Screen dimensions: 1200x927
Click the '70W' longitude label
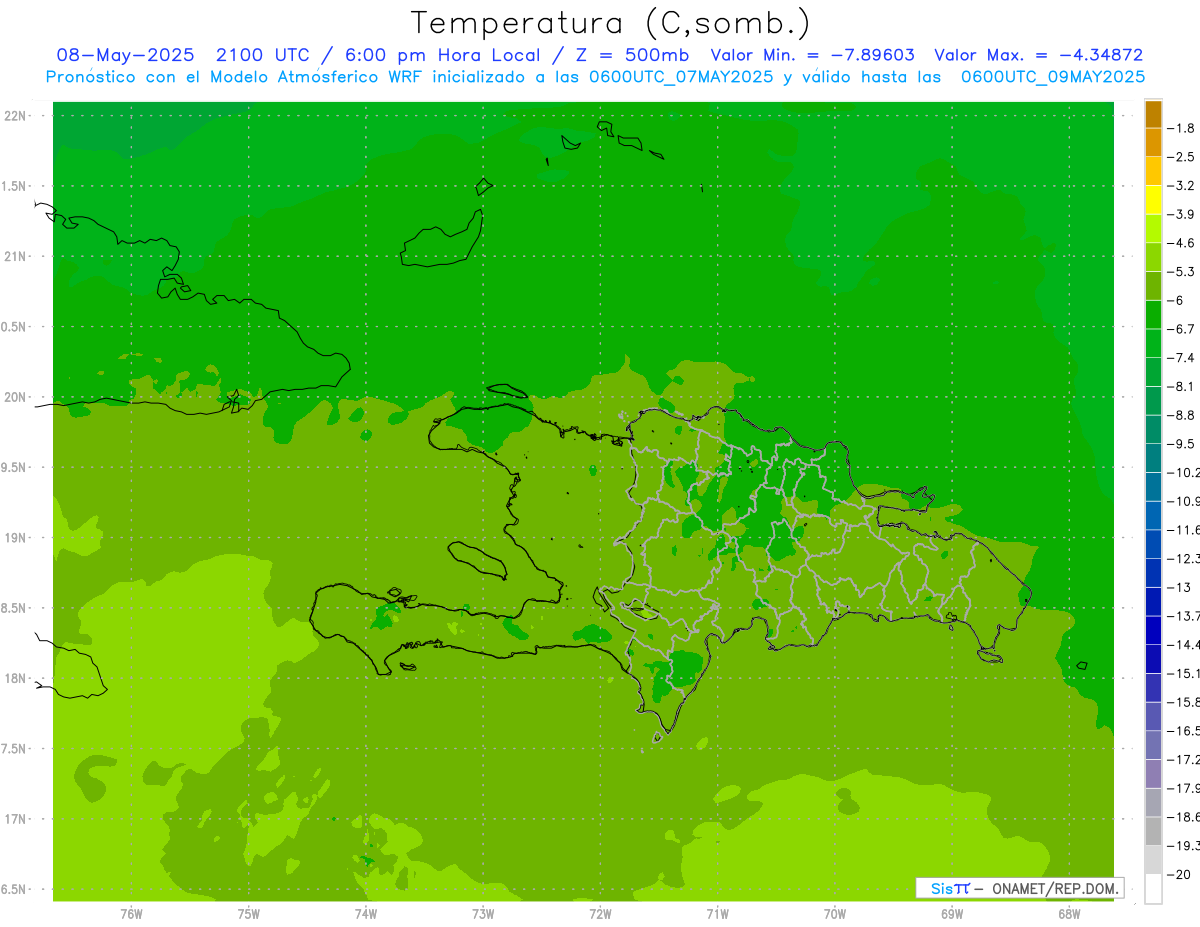(835, 913)
